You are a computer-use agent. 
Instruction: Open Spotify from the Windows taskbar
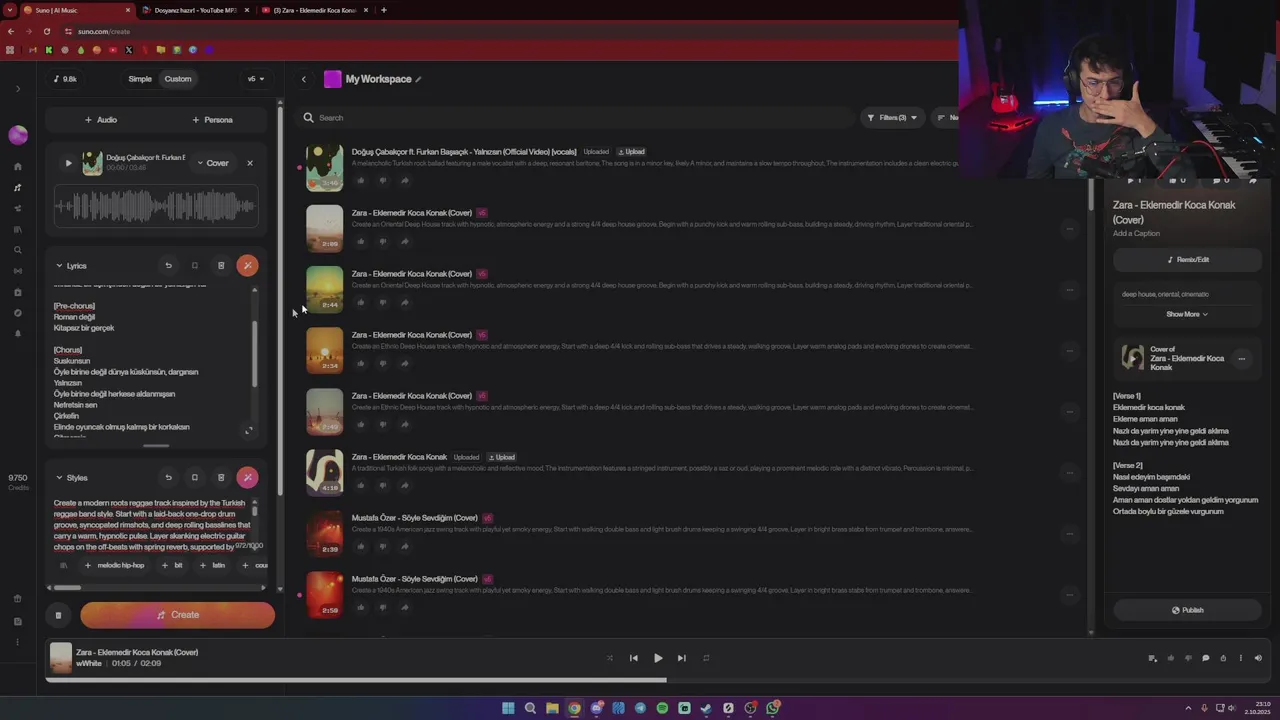(x=662, y=708)
